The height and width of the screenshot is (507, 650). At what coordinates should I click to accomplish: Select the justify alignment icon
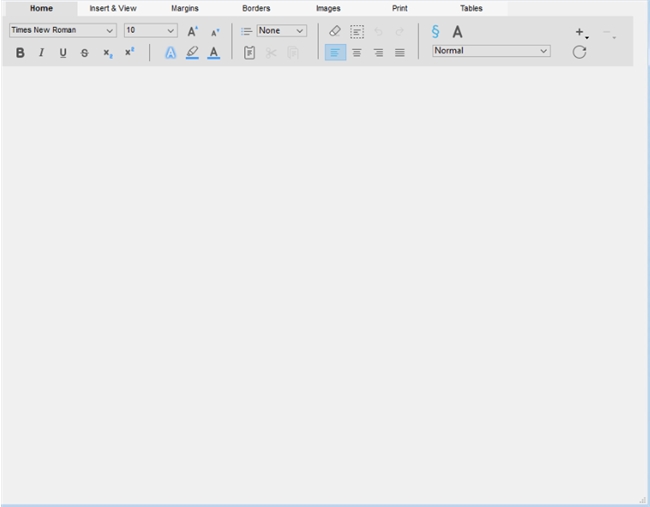[x=400, y=53]
